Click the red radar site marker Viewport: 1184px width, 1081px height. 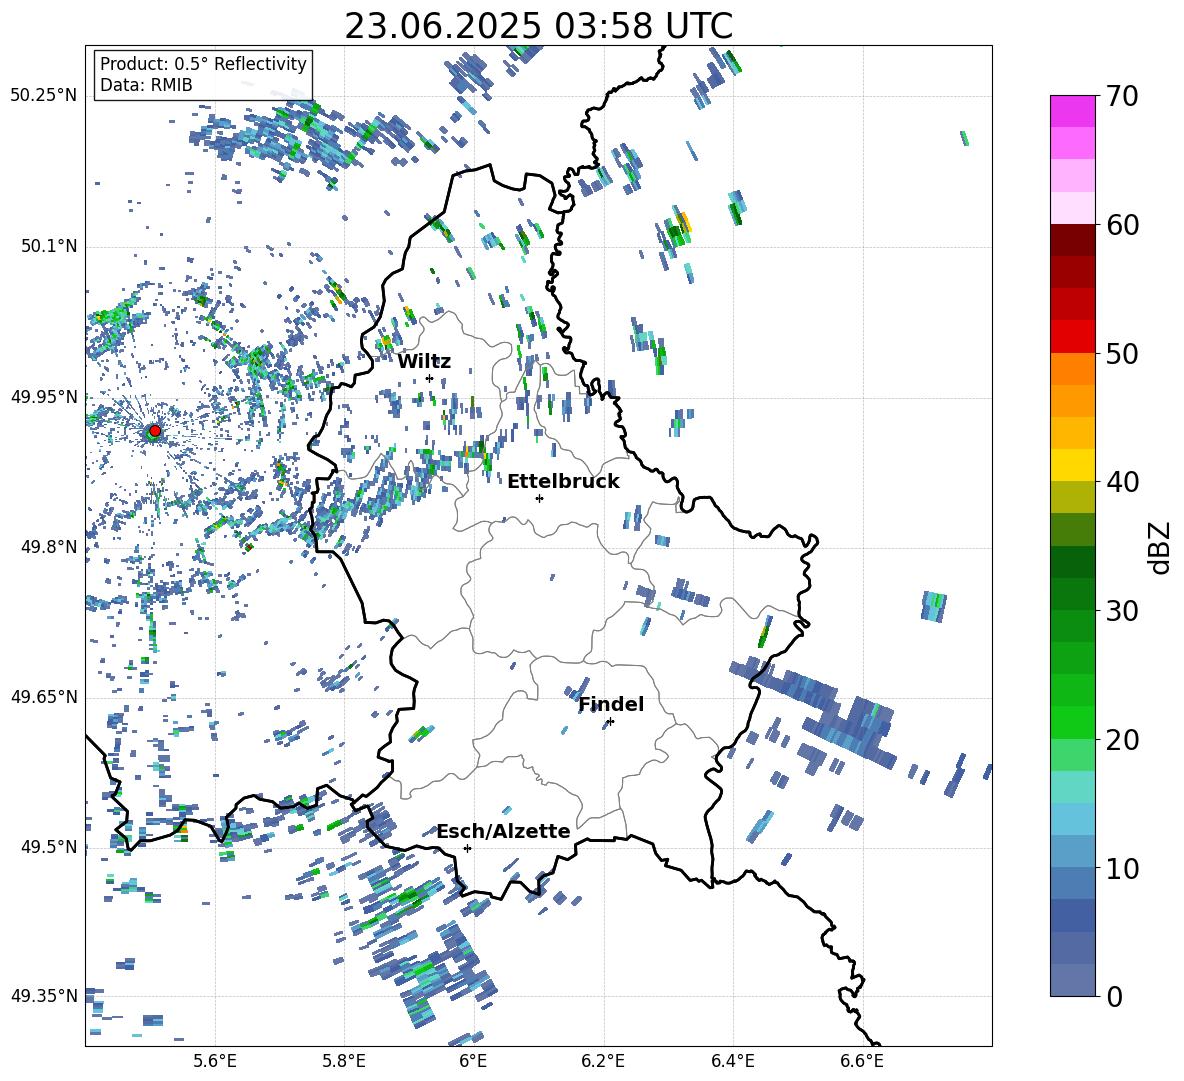click(x=154, y=431)
